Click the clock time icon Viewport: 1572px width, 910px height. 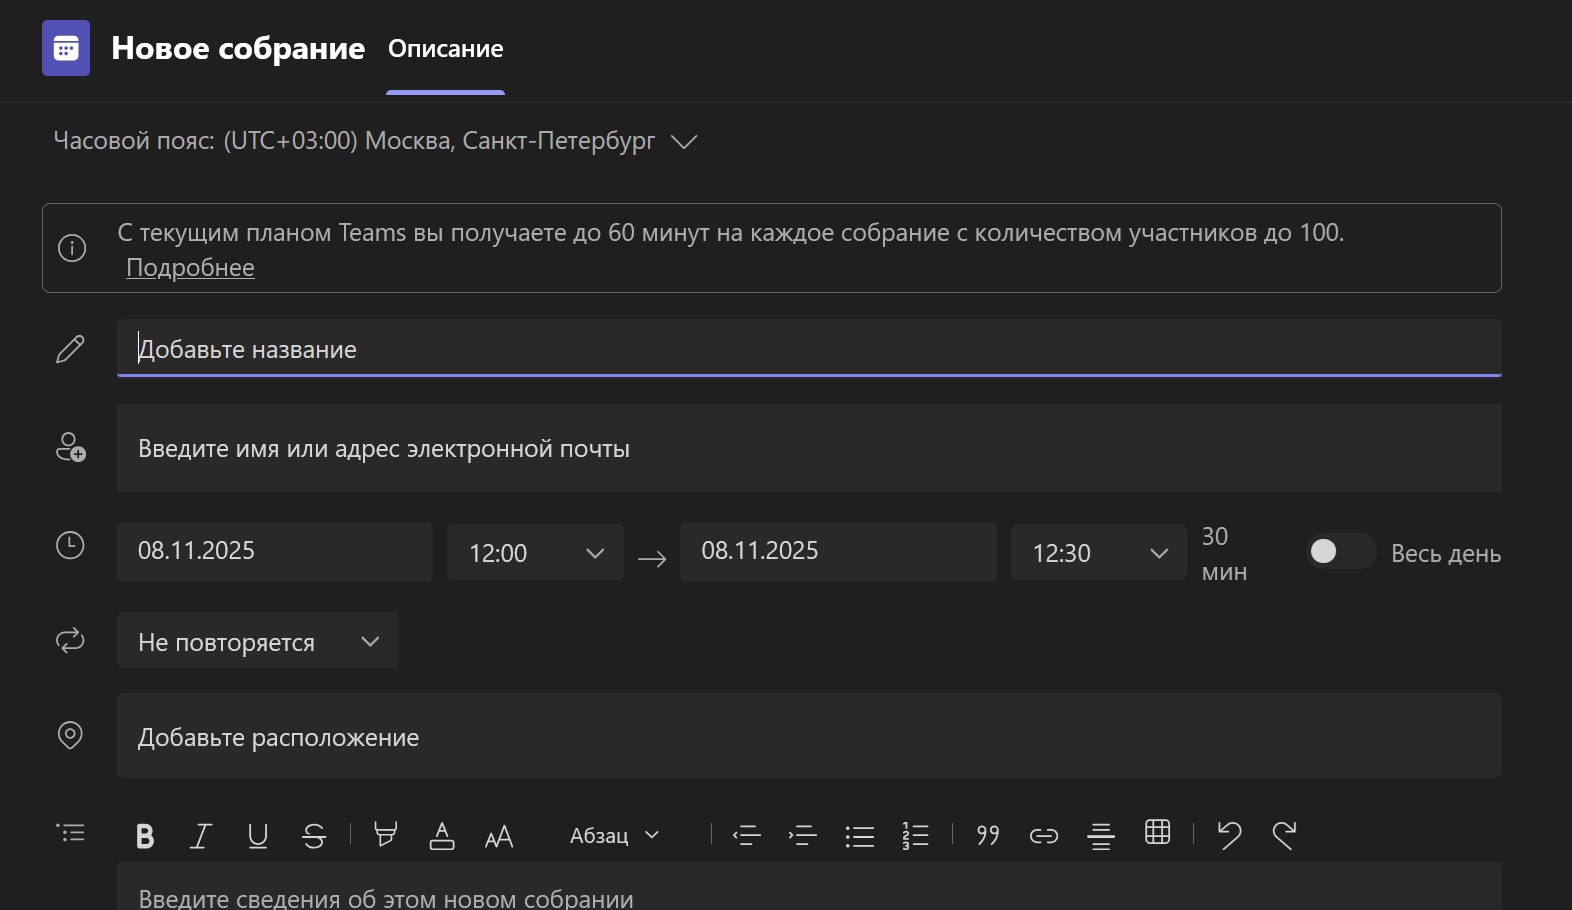pyautogui.click(x=70, y=545)
